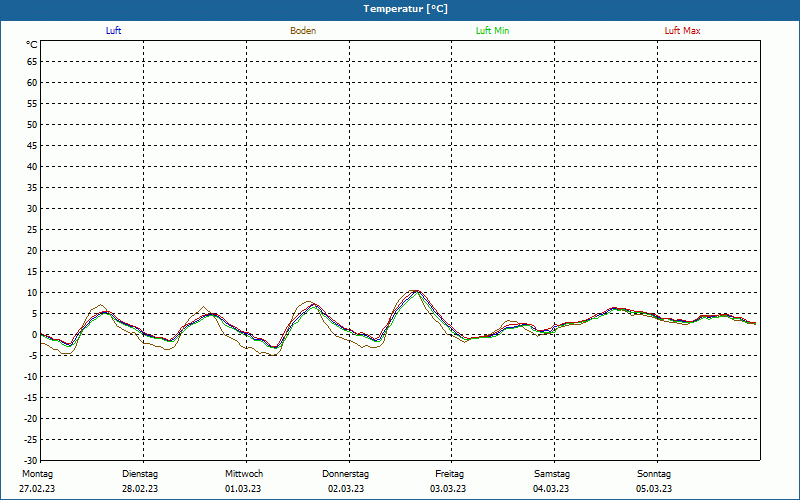Click the '°C' axis unit label
This screenshot has width=800, height=500.
32,45
